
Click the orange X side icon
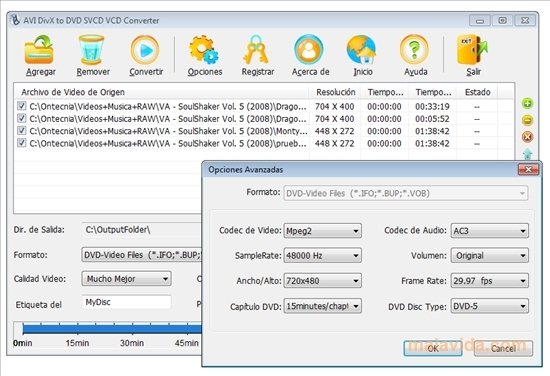pos(528,137)
